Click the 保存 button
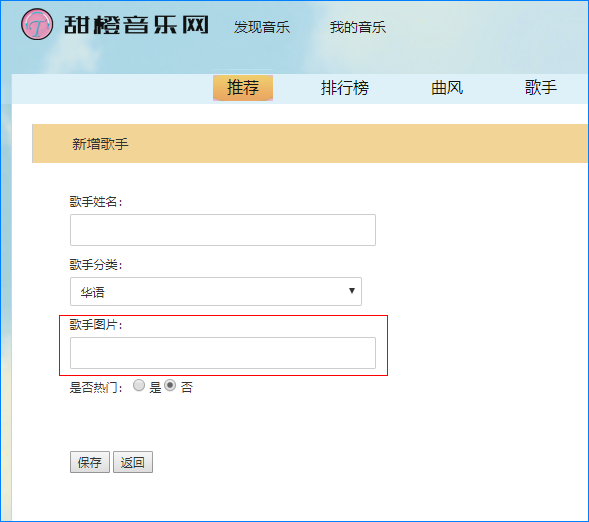This screenshot has height=522, width=589. click(x=90, y=462)
